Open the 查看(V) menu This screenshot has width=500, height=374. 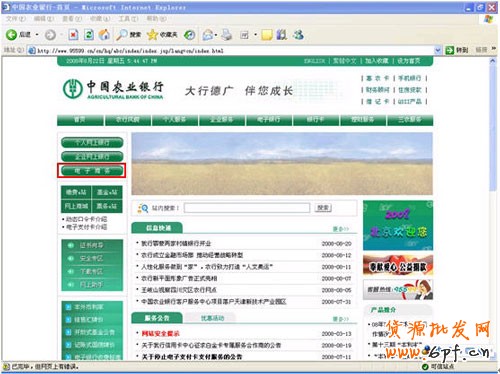(72, 18)
